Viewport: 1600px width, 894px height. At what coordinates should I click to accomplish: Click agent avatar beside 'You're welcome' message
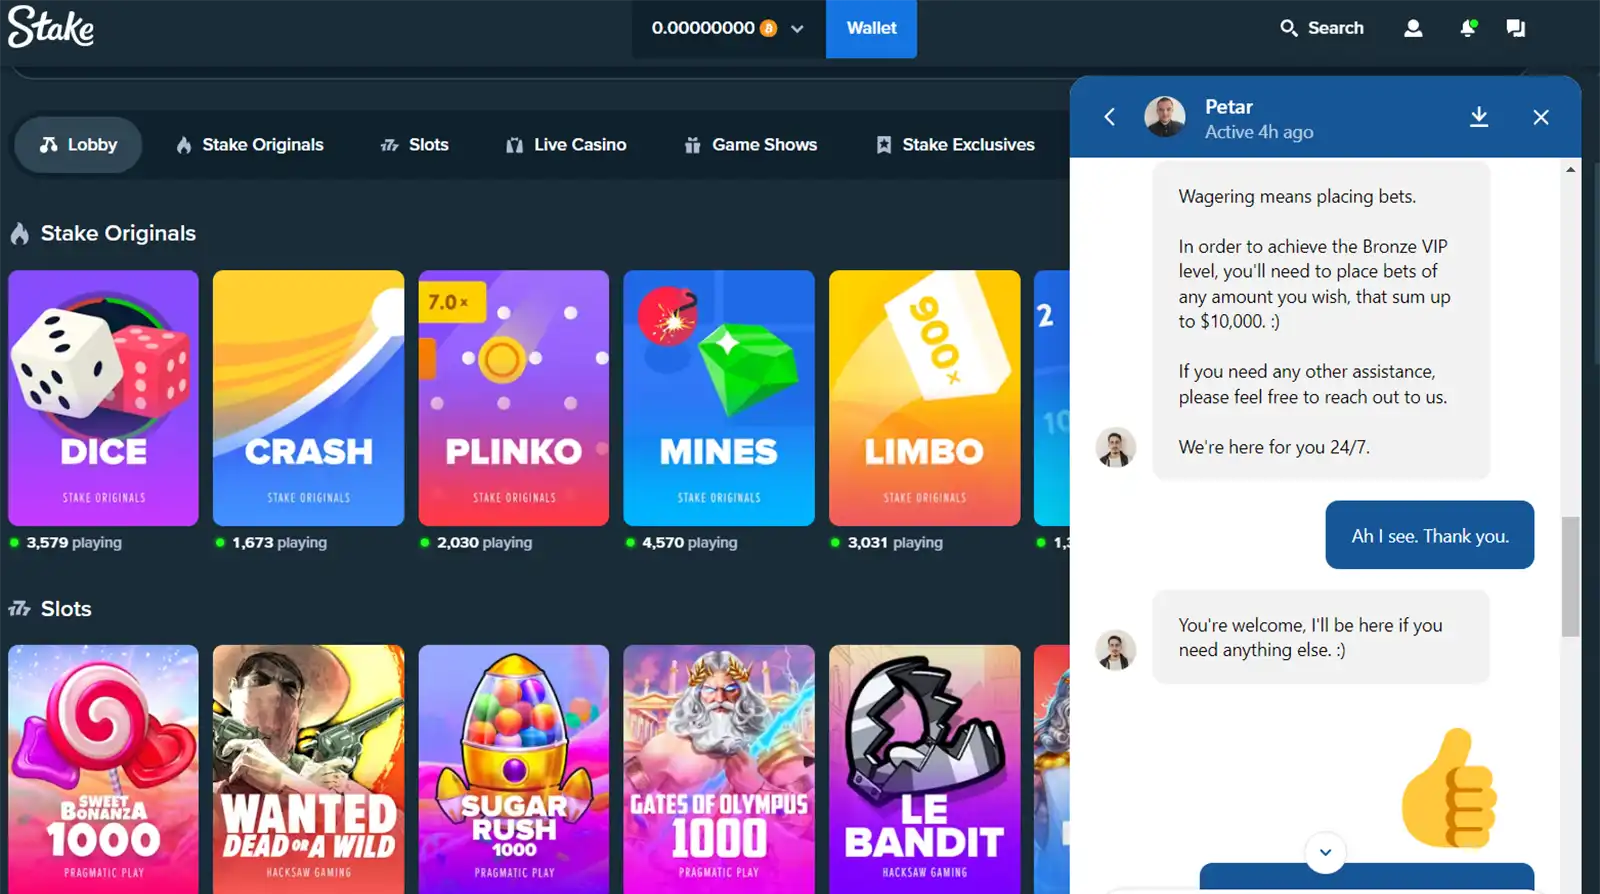pos(1116,650)
